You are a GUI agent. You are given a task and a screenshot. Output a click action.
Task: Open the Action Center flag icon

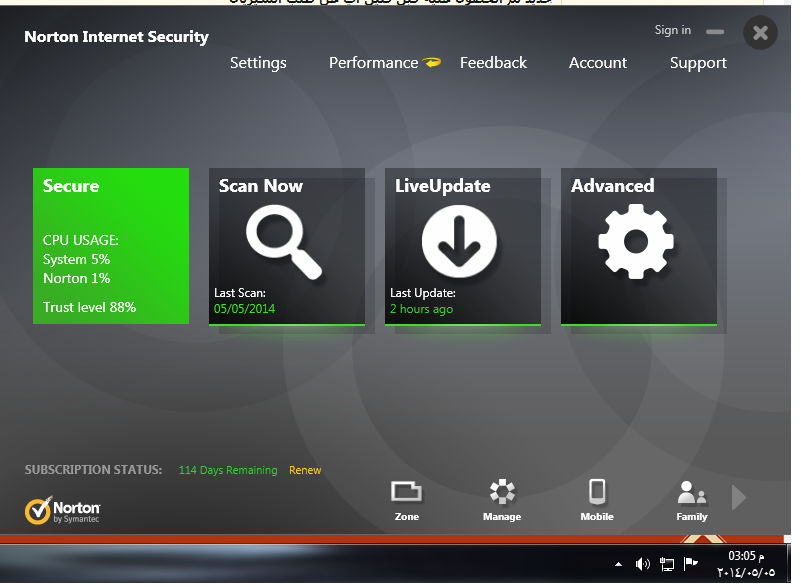[x=691, y=563]
